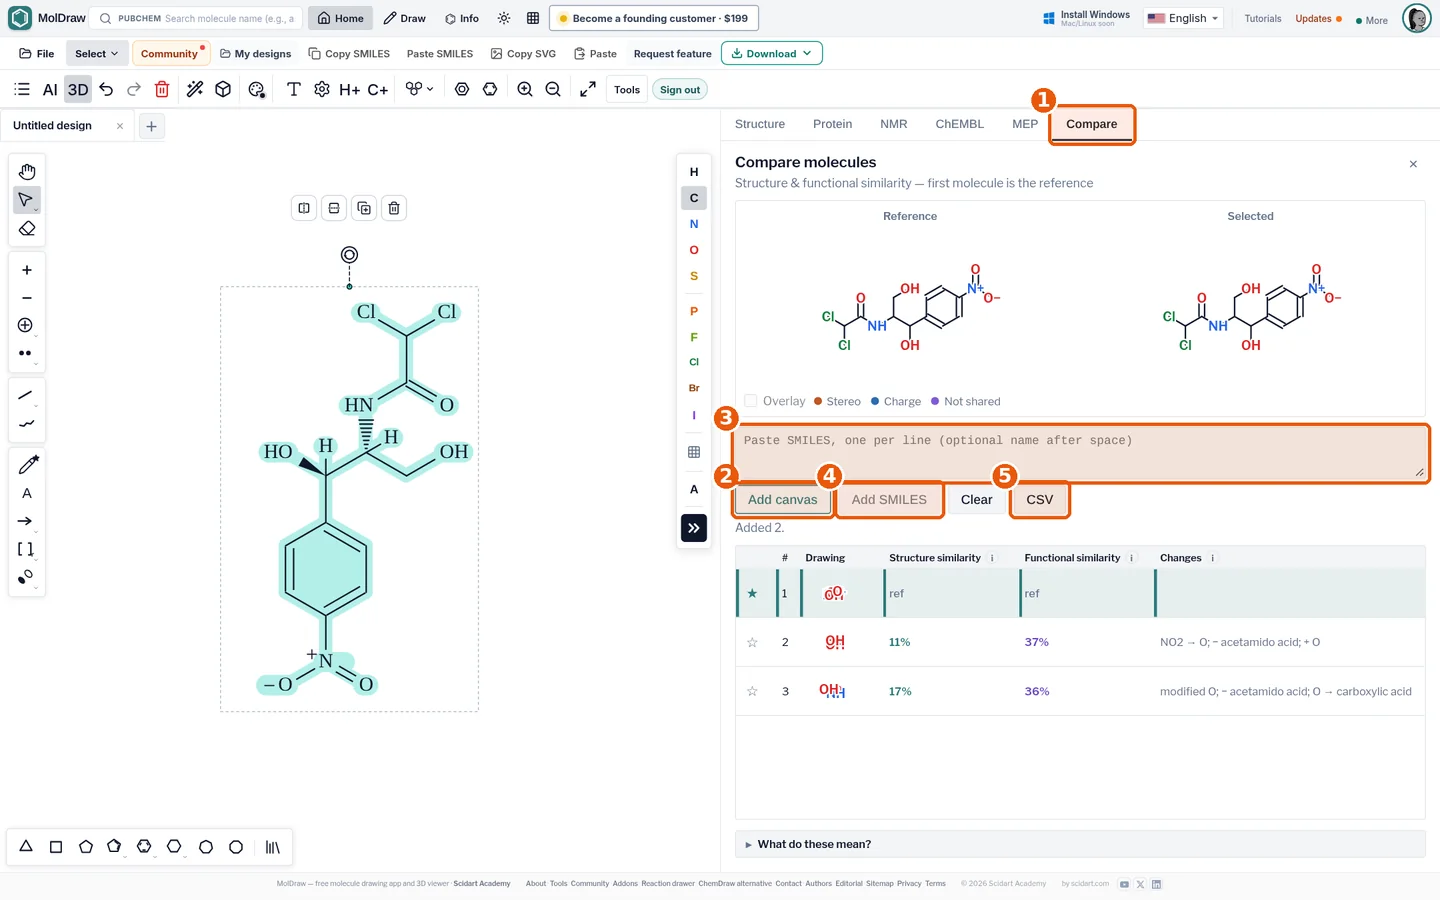Select the text T tool

point(294,89)
